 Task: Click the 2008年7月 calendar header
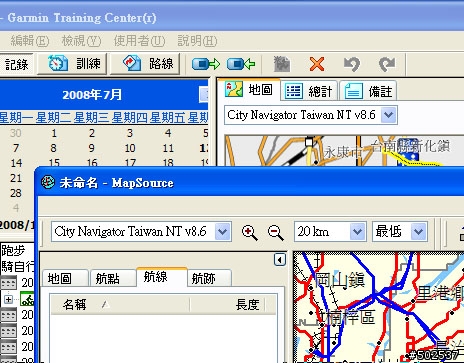click(x=92, y=95)
